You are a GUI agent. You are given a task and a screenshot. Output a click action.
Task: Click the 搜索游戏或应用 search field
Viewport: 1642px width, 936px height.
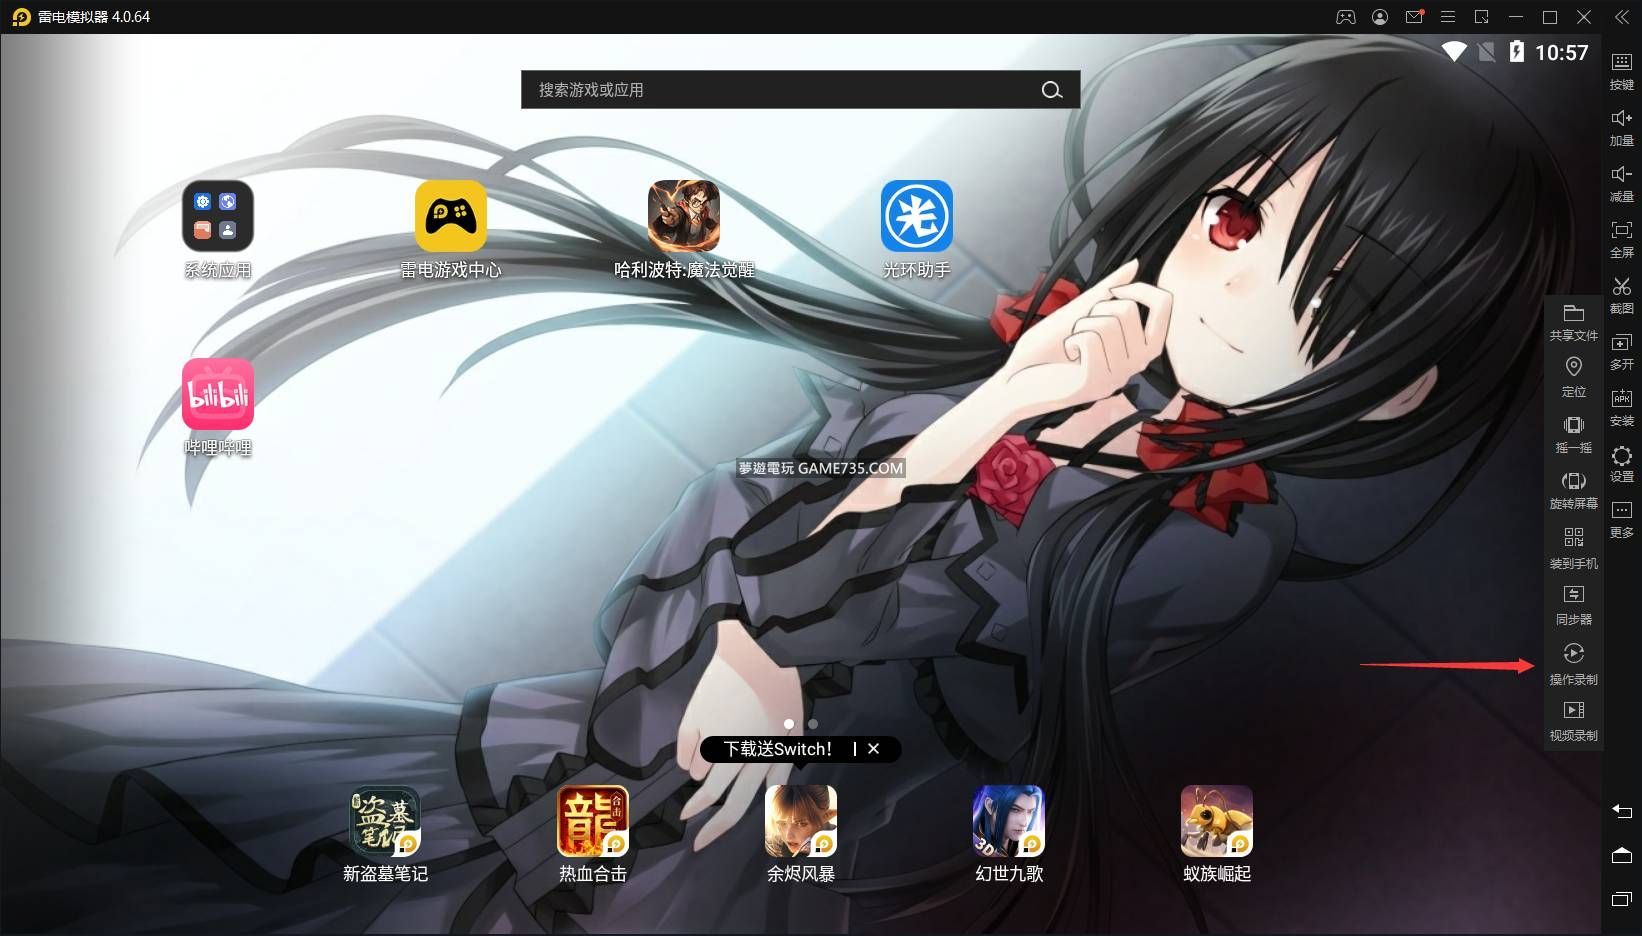pyautogui.click(x=780, y=90)
